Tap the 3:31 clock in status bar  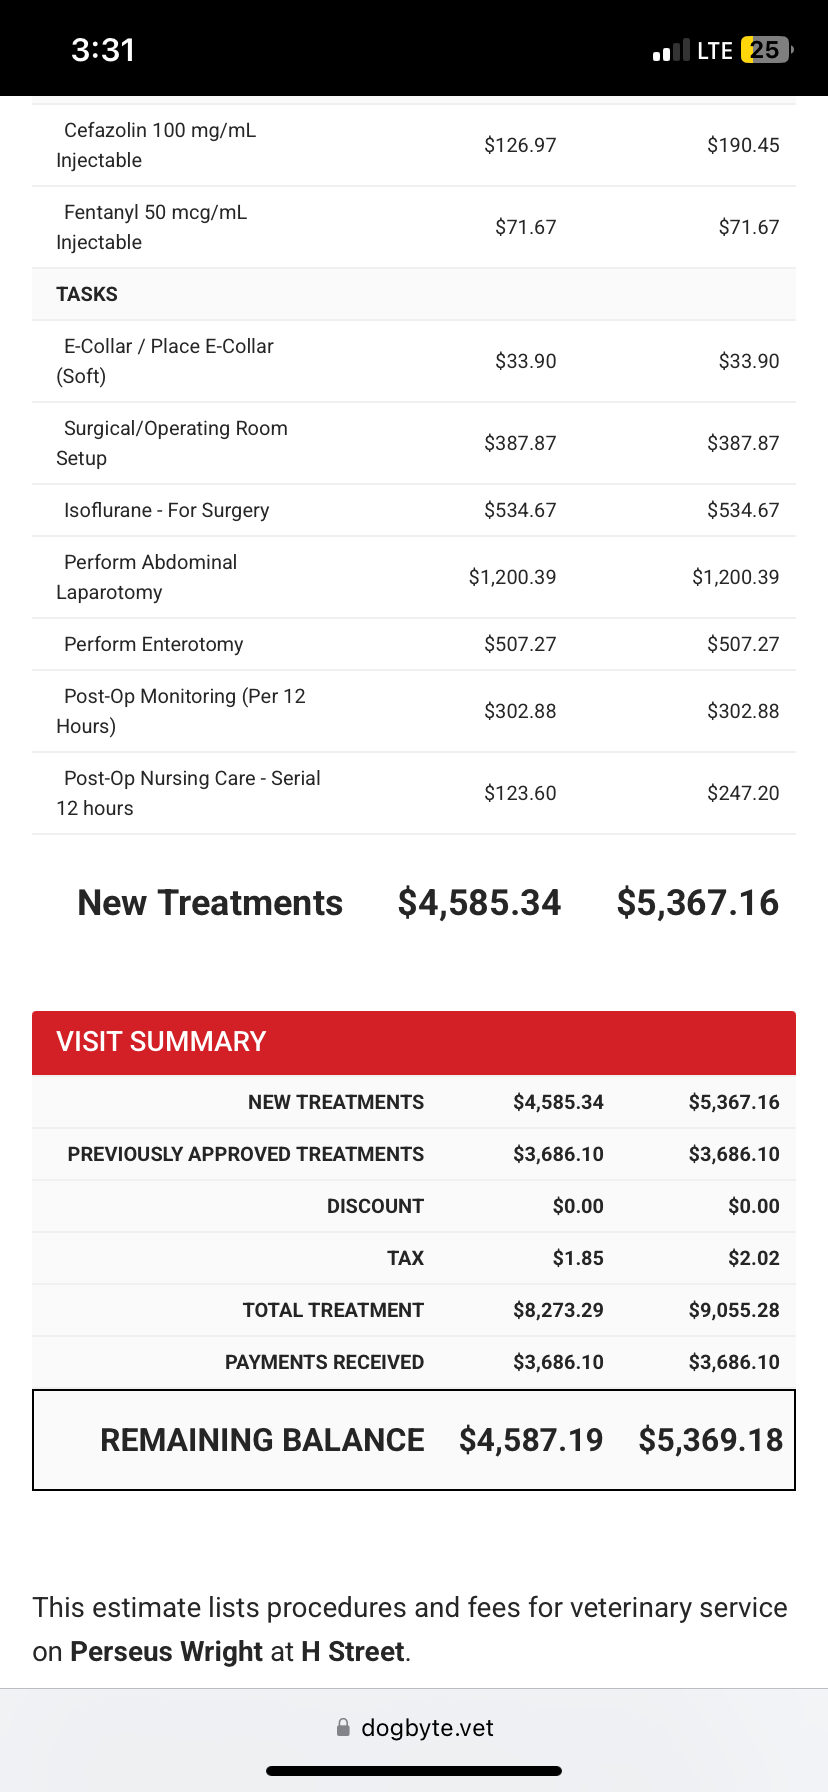point(103,50)
